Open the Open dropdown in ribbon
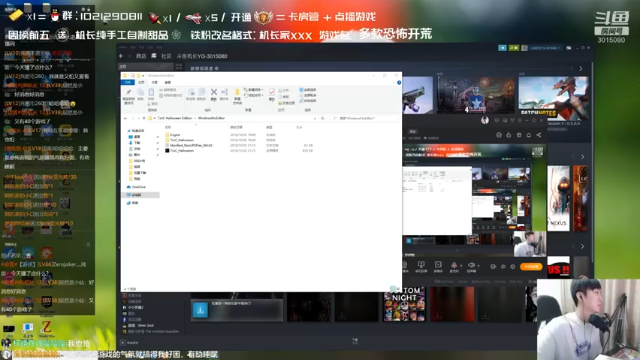 coord(286,90)
